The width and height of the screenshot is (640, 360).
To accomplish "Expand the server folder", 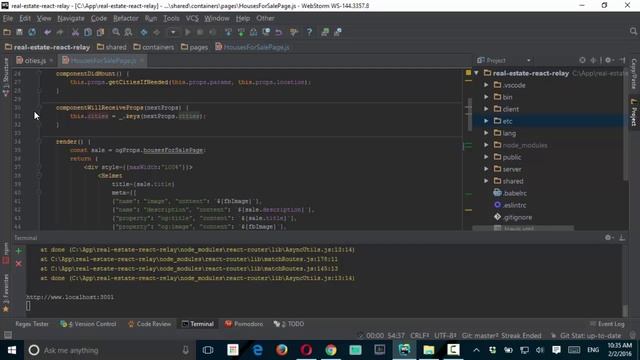I will (486, 169).
